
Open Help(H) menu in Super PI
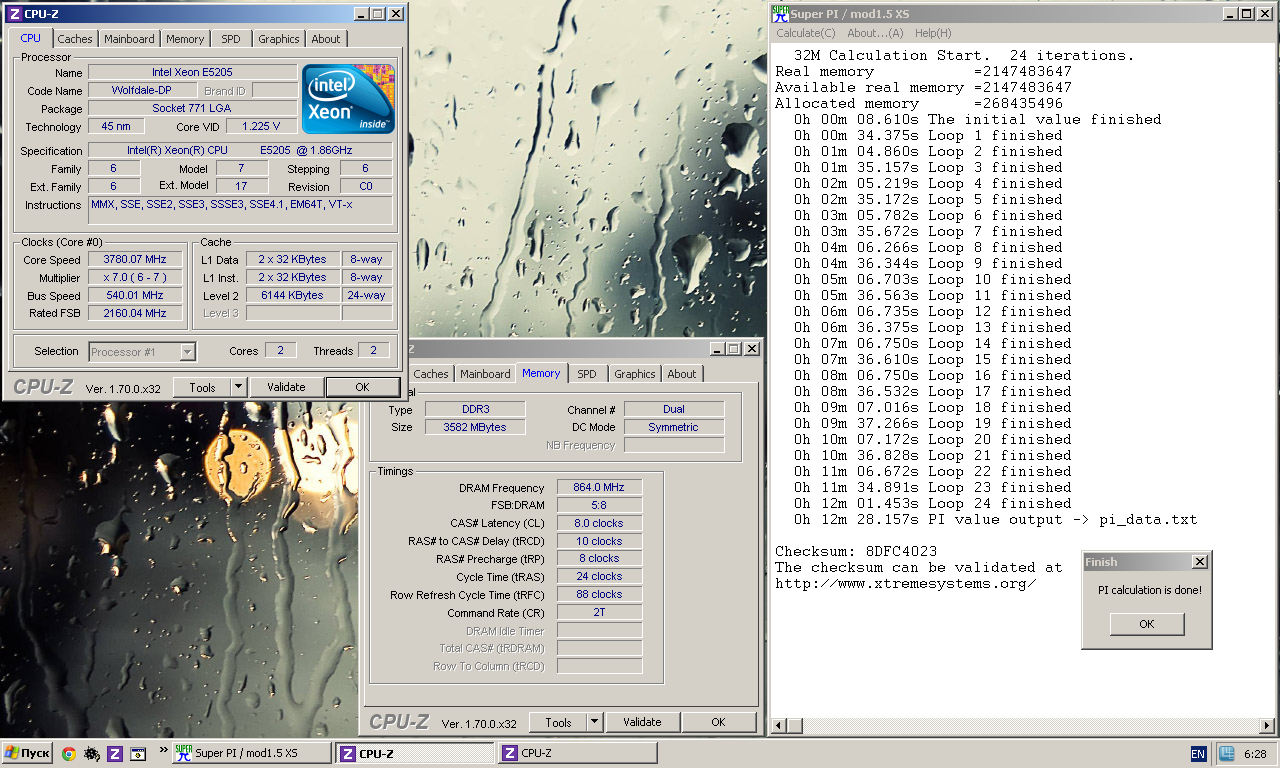(x=933, y=33)
